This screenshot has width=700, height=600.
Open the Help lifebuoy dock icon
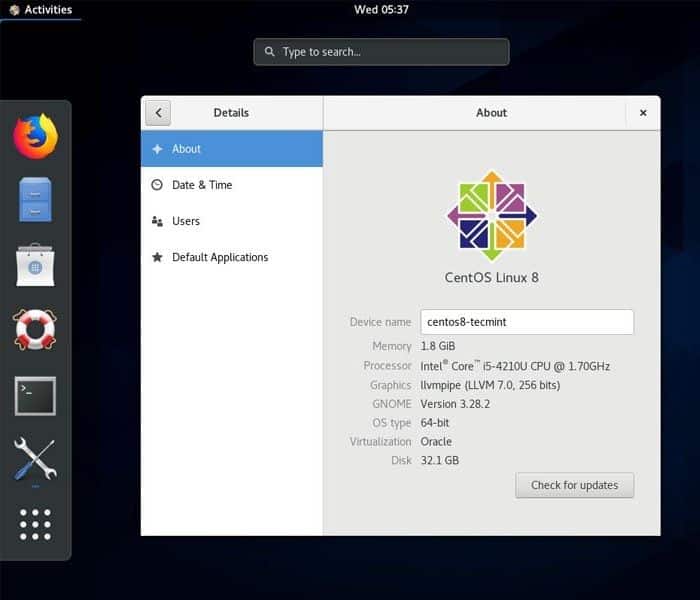(35, 329)
